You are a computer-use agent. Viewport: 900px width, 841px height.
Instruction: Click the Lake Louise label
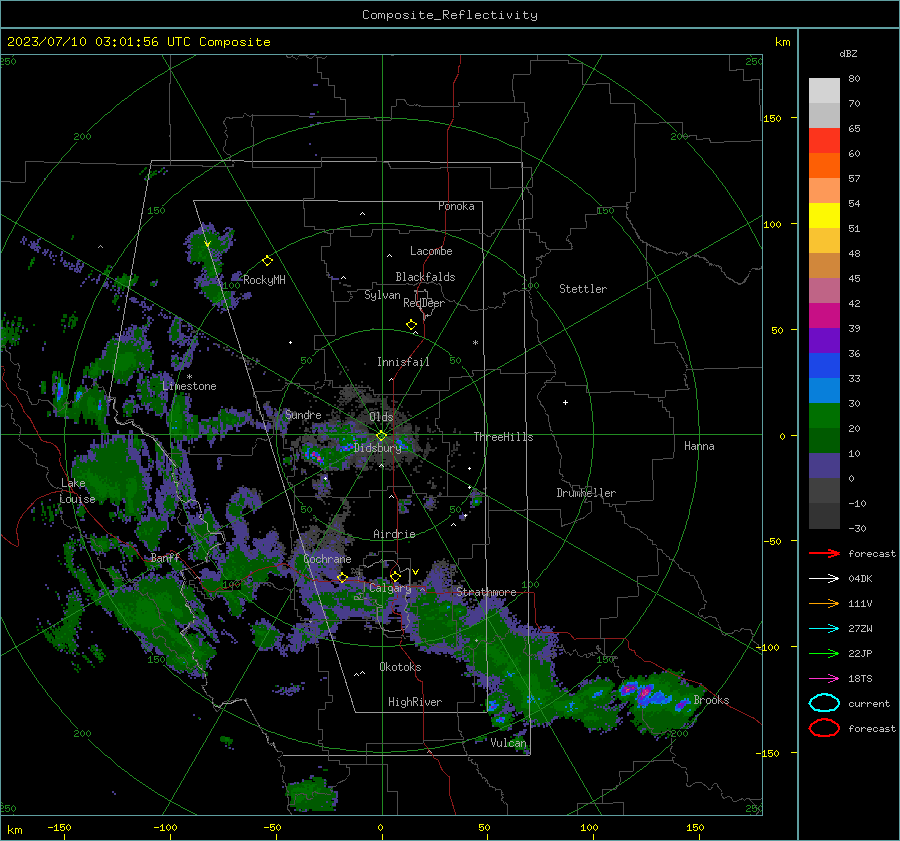tap(78, 491)
